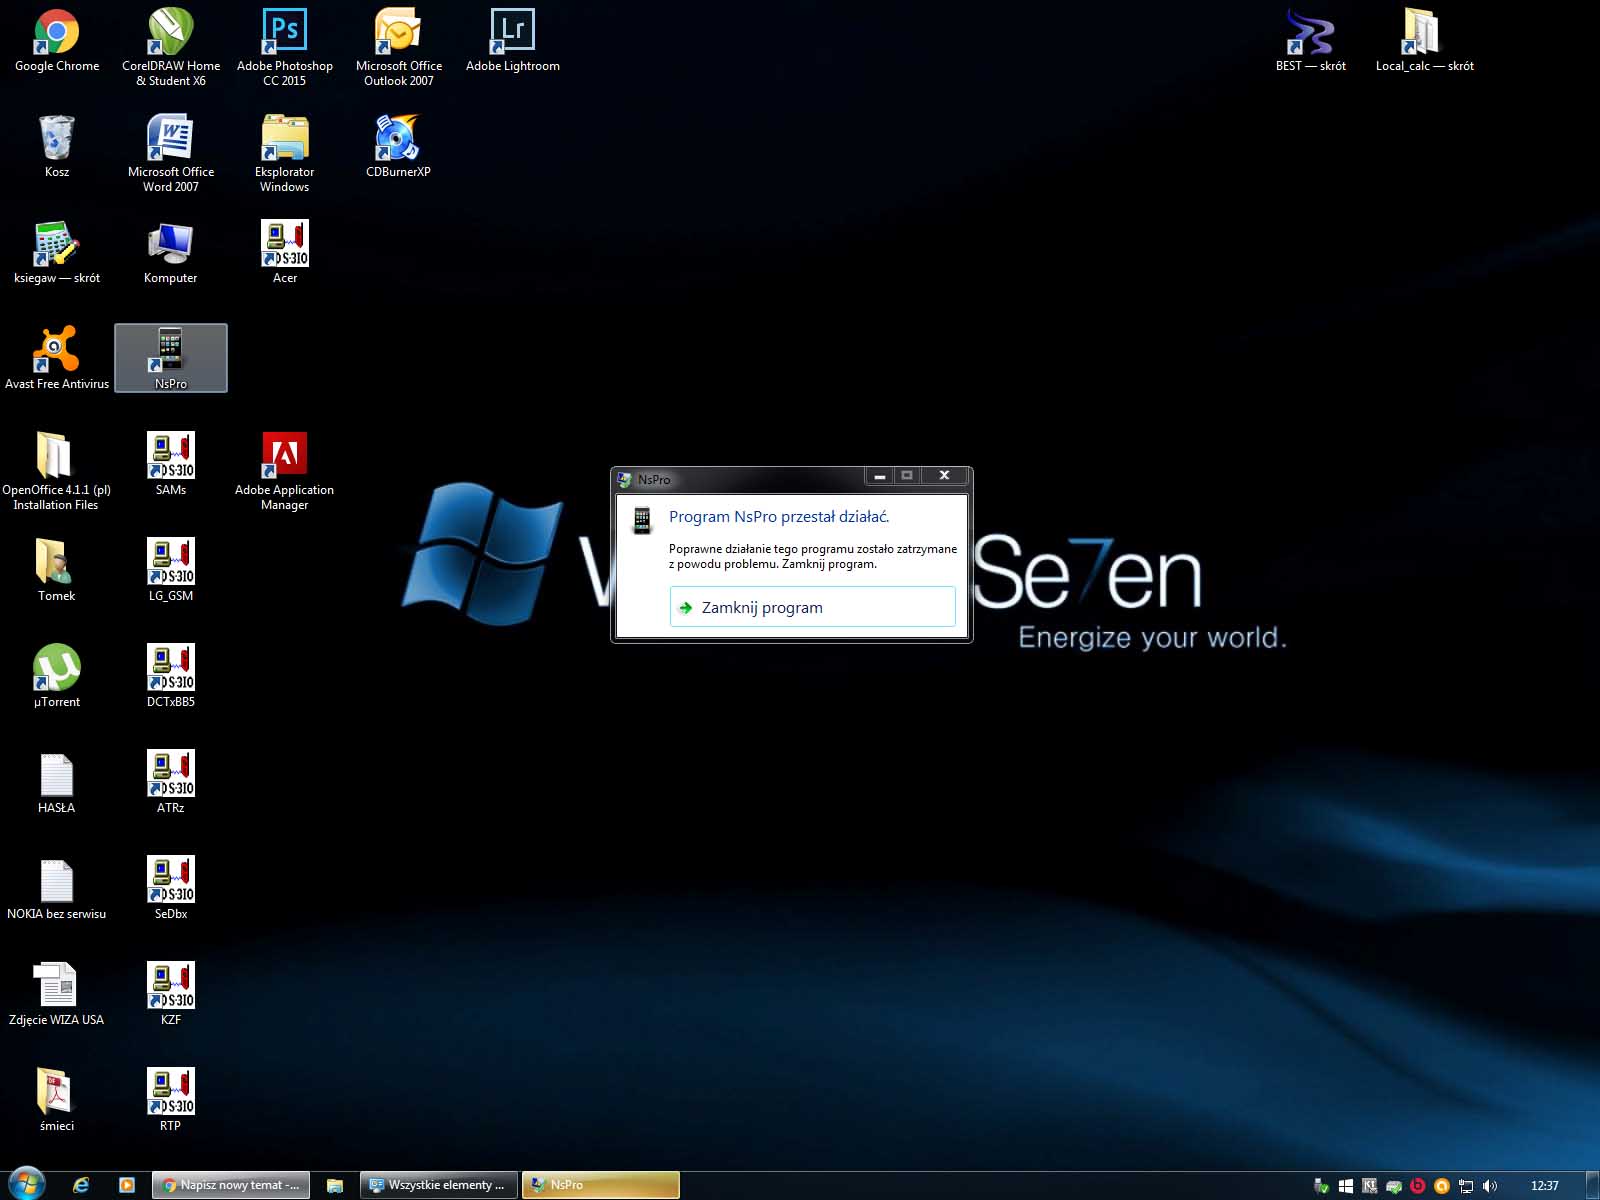Select the NsPro desktop shortcut
Image resolution: width=1600 pixels, height=1200 pixels.
[x=171, y=358]
